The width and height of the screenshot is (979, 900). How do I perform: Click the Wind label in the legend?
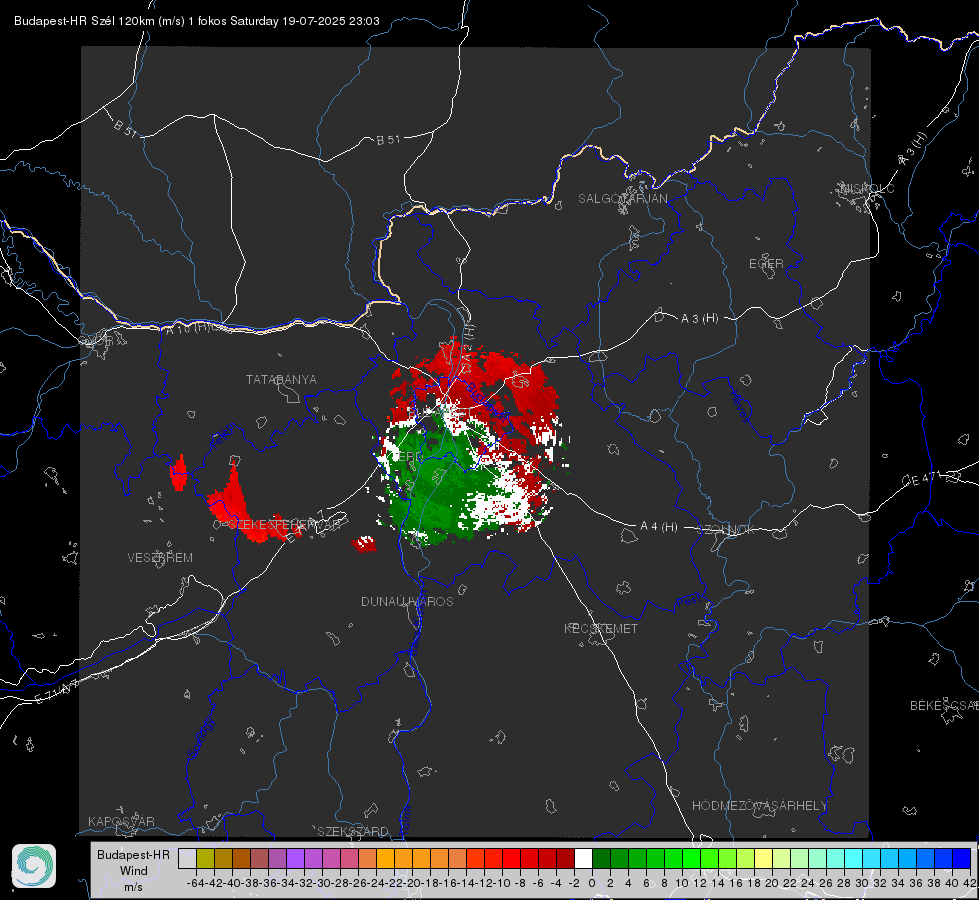(x=134, y=871)
